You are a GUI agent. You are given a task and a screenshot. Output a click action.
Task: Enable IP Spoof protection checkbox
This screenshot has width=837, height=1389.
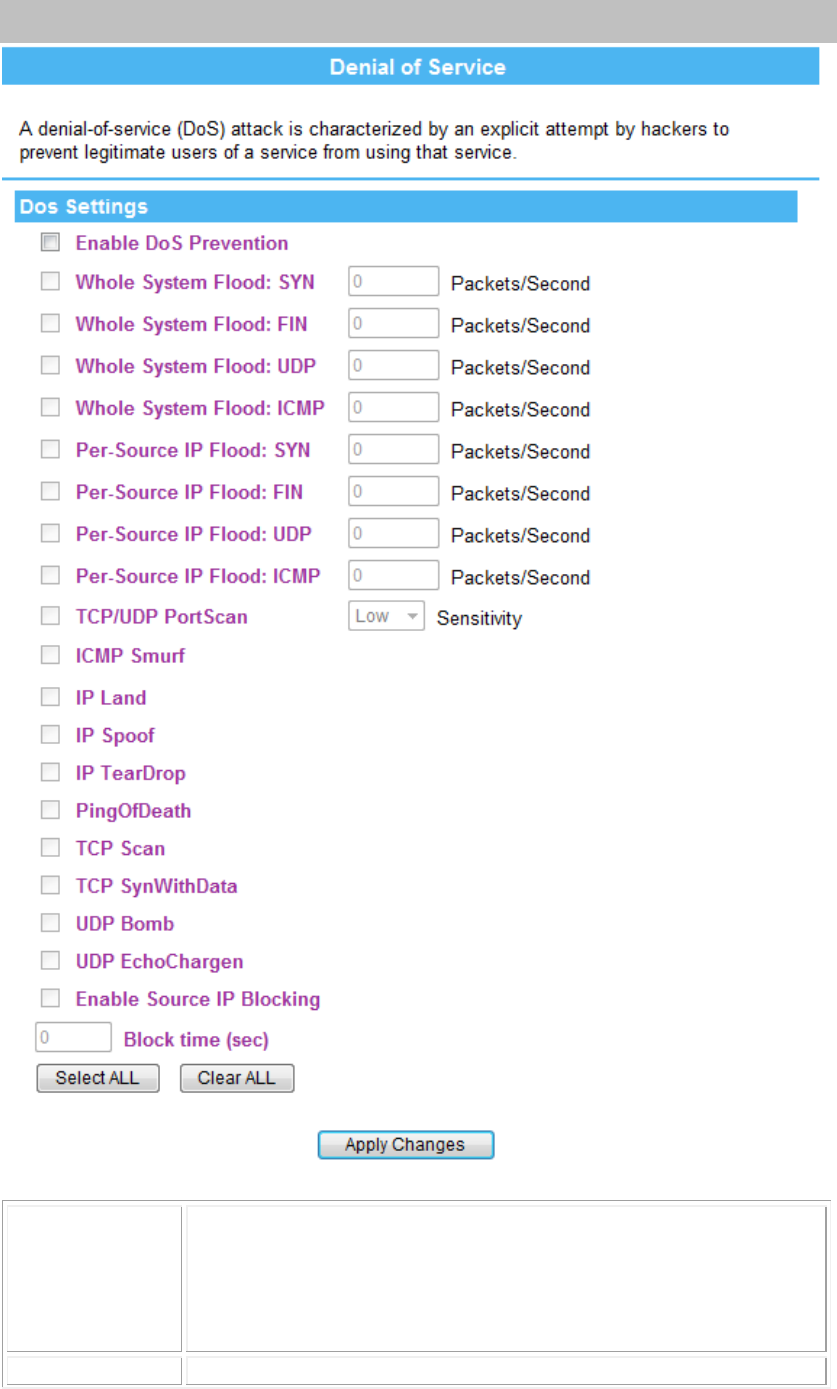pos(50,735)
